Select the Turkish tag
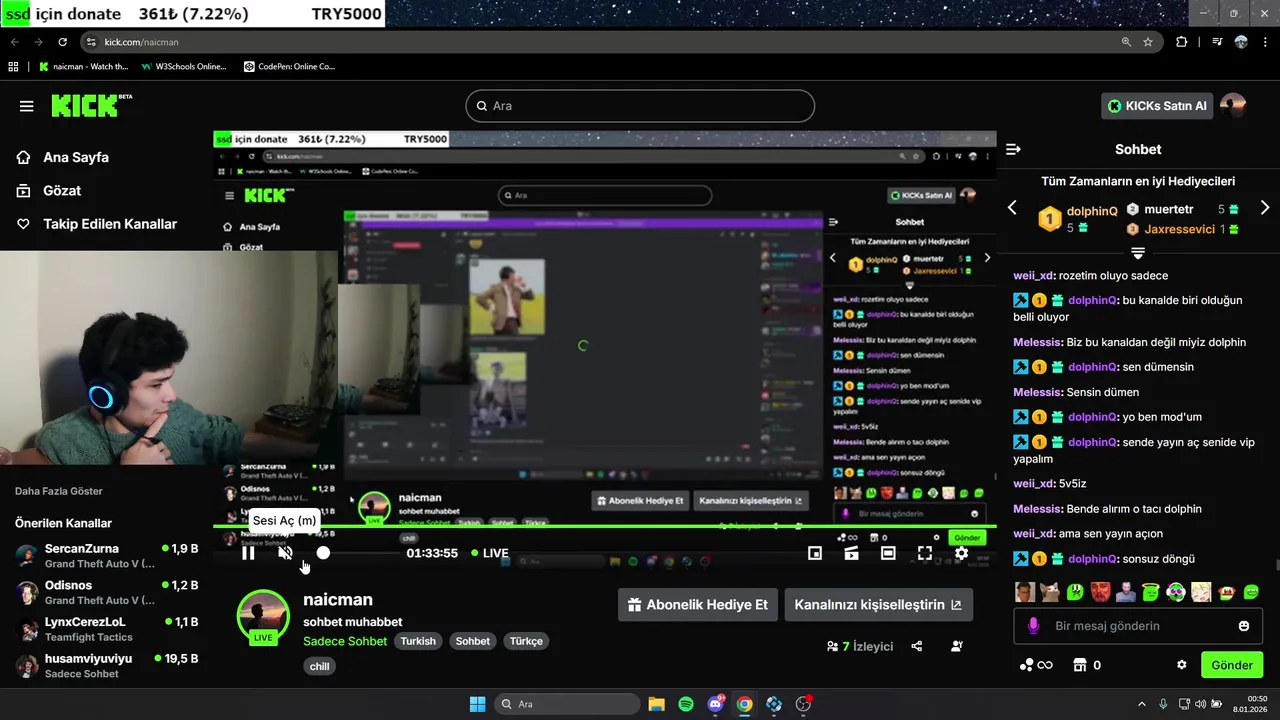Image resolution: width=1280 pixels, height=720 pixels. 418,641
